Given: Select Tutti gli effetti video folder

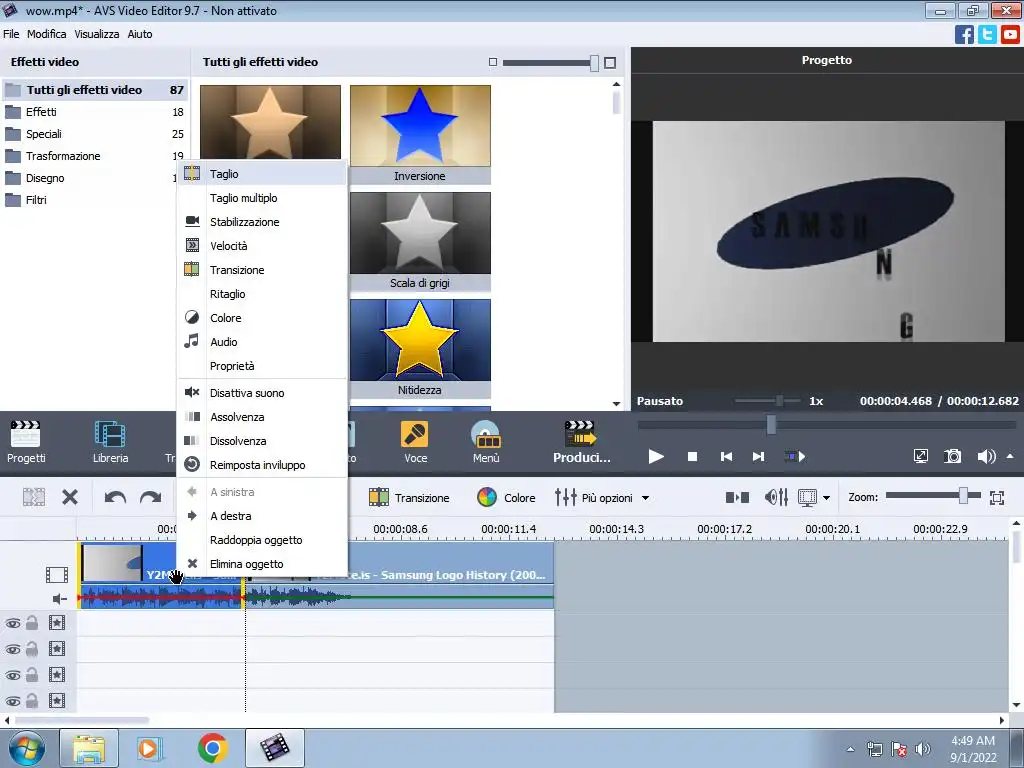Looking at the screenshot, I should (x=95, y=90).
